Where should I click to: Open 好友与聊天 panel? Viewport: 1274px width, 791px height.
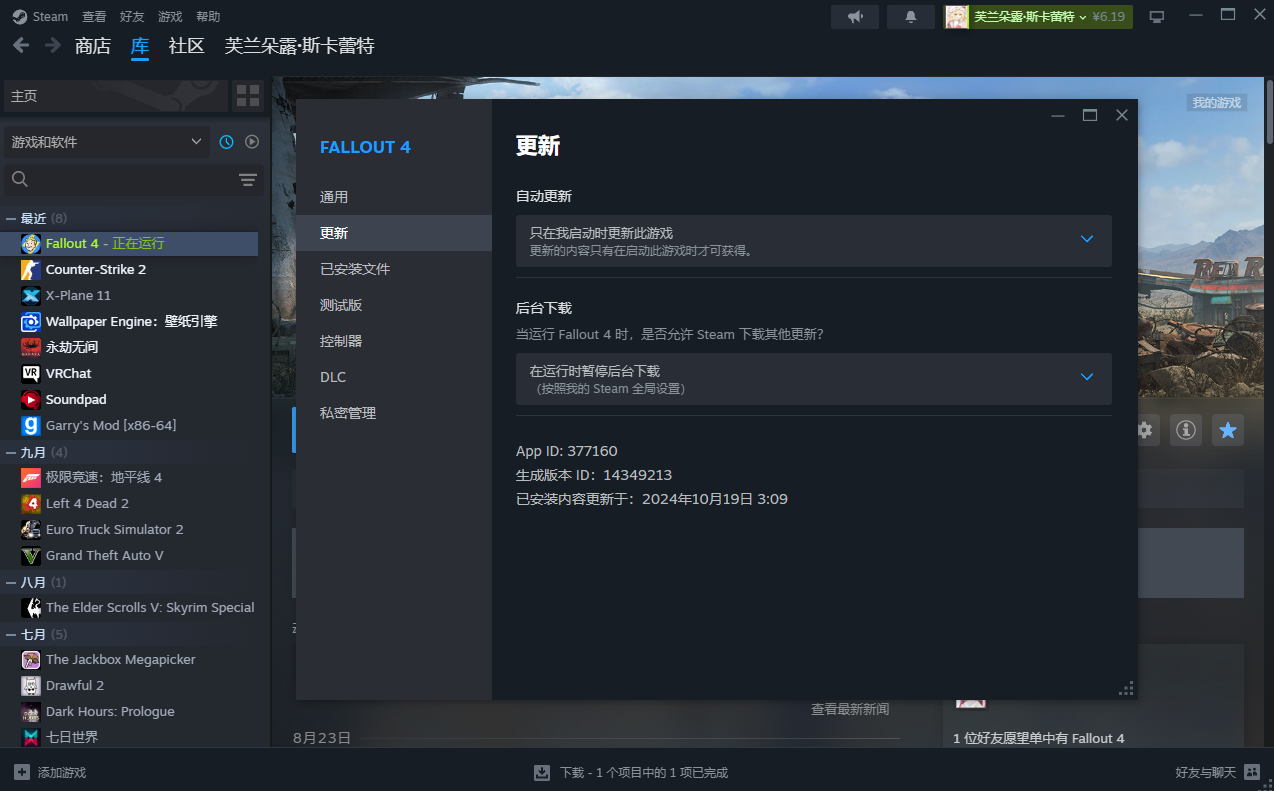1216,772
